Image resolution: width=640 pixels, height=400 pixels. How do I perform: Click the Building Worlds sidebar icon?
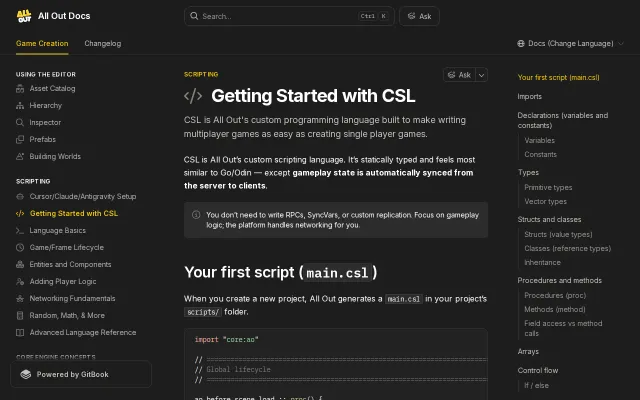coord(20,157)
